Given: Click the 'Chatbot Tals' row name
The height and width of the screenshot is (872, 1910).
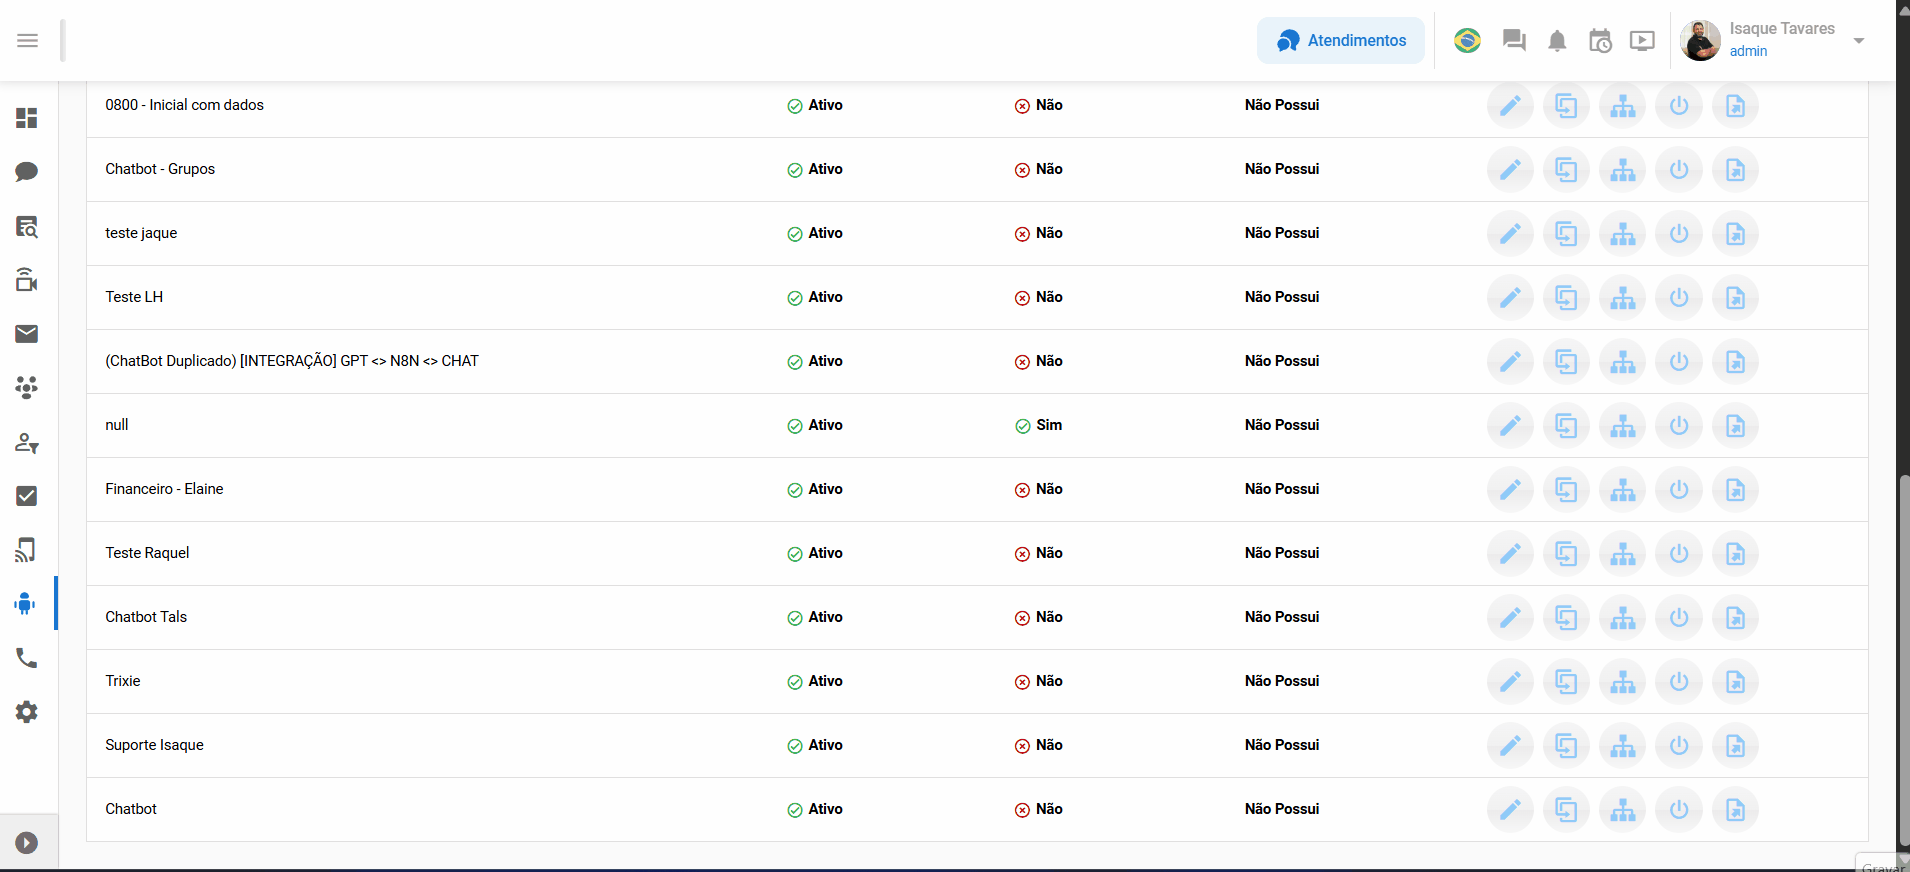Looking at the screenshot, I should [x=146, y=617].
